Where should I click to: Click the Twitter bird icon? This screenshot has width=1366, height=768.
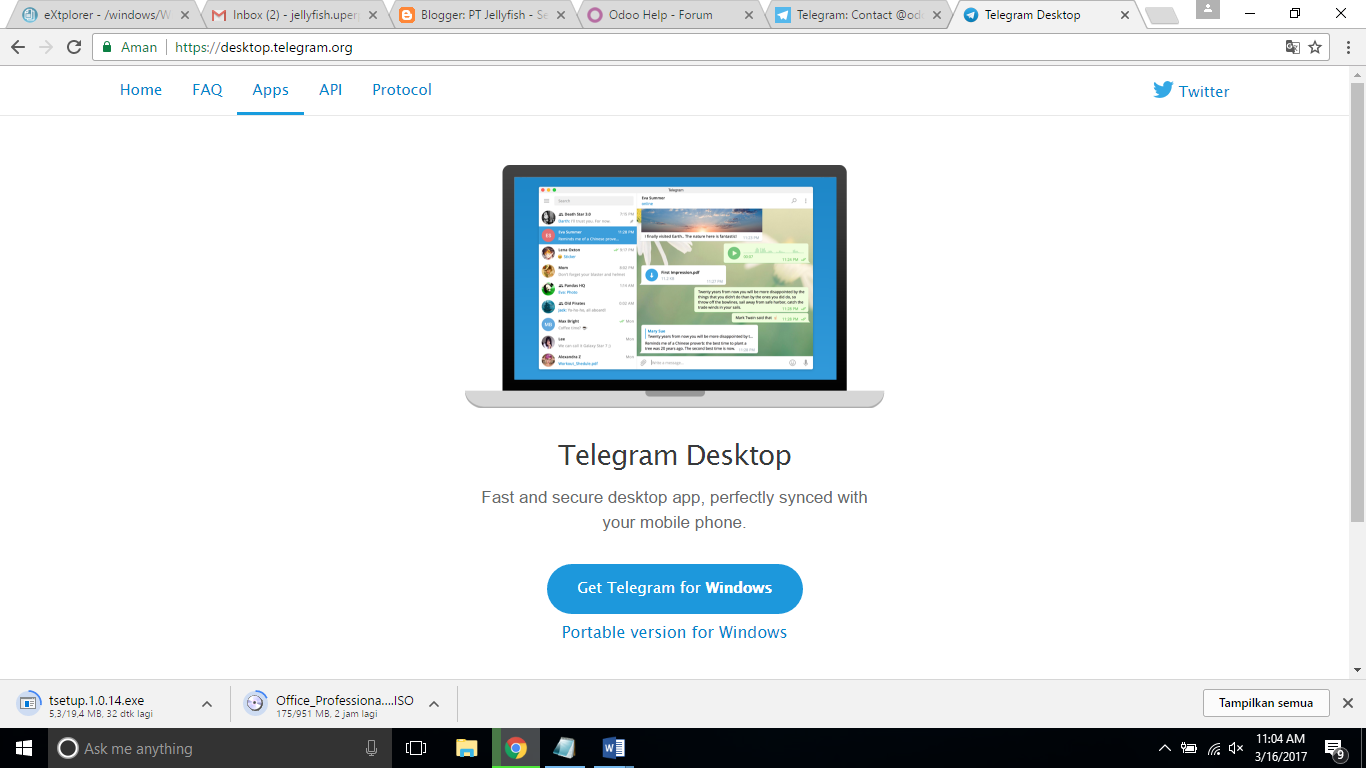tap(1163, 89)
